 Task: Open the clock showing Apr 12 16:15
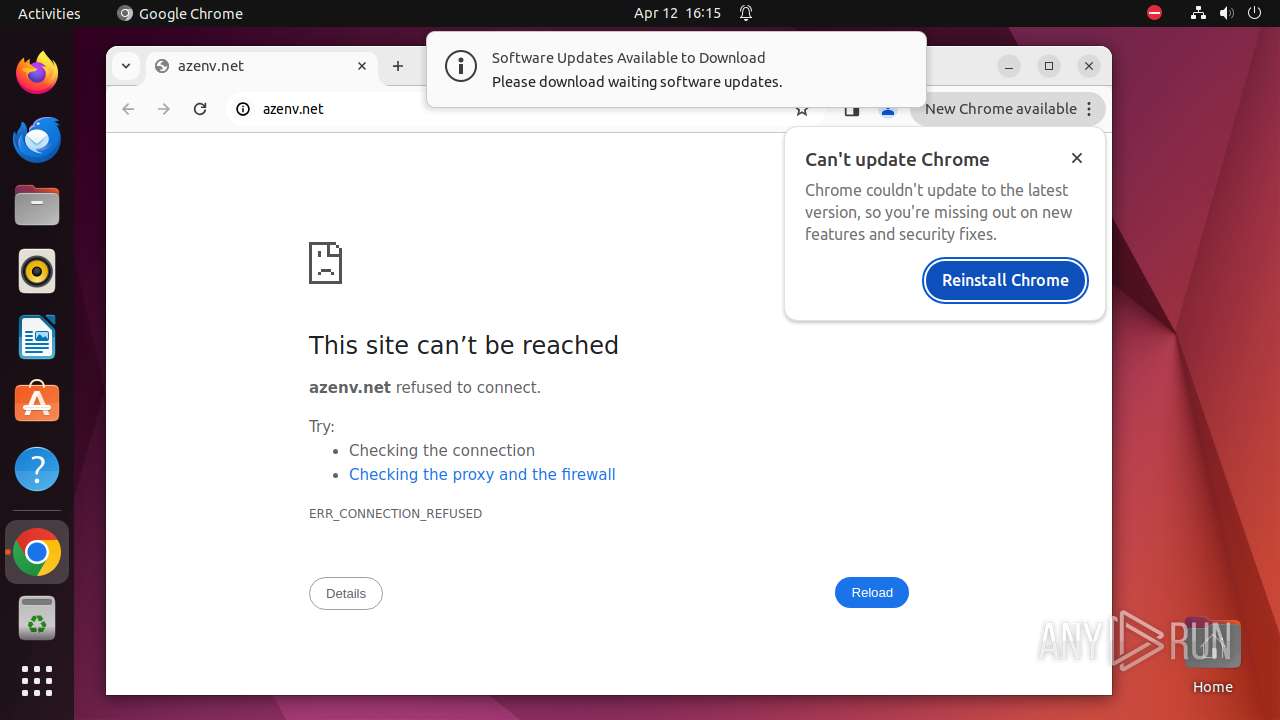click(x=677, y=13)
